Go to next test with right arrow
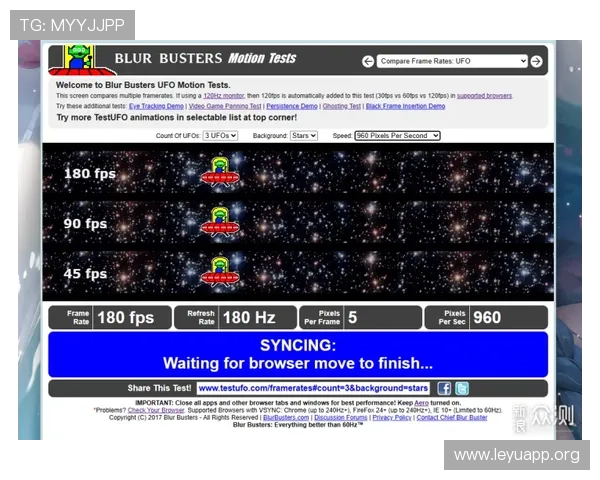 coord(537,61)
